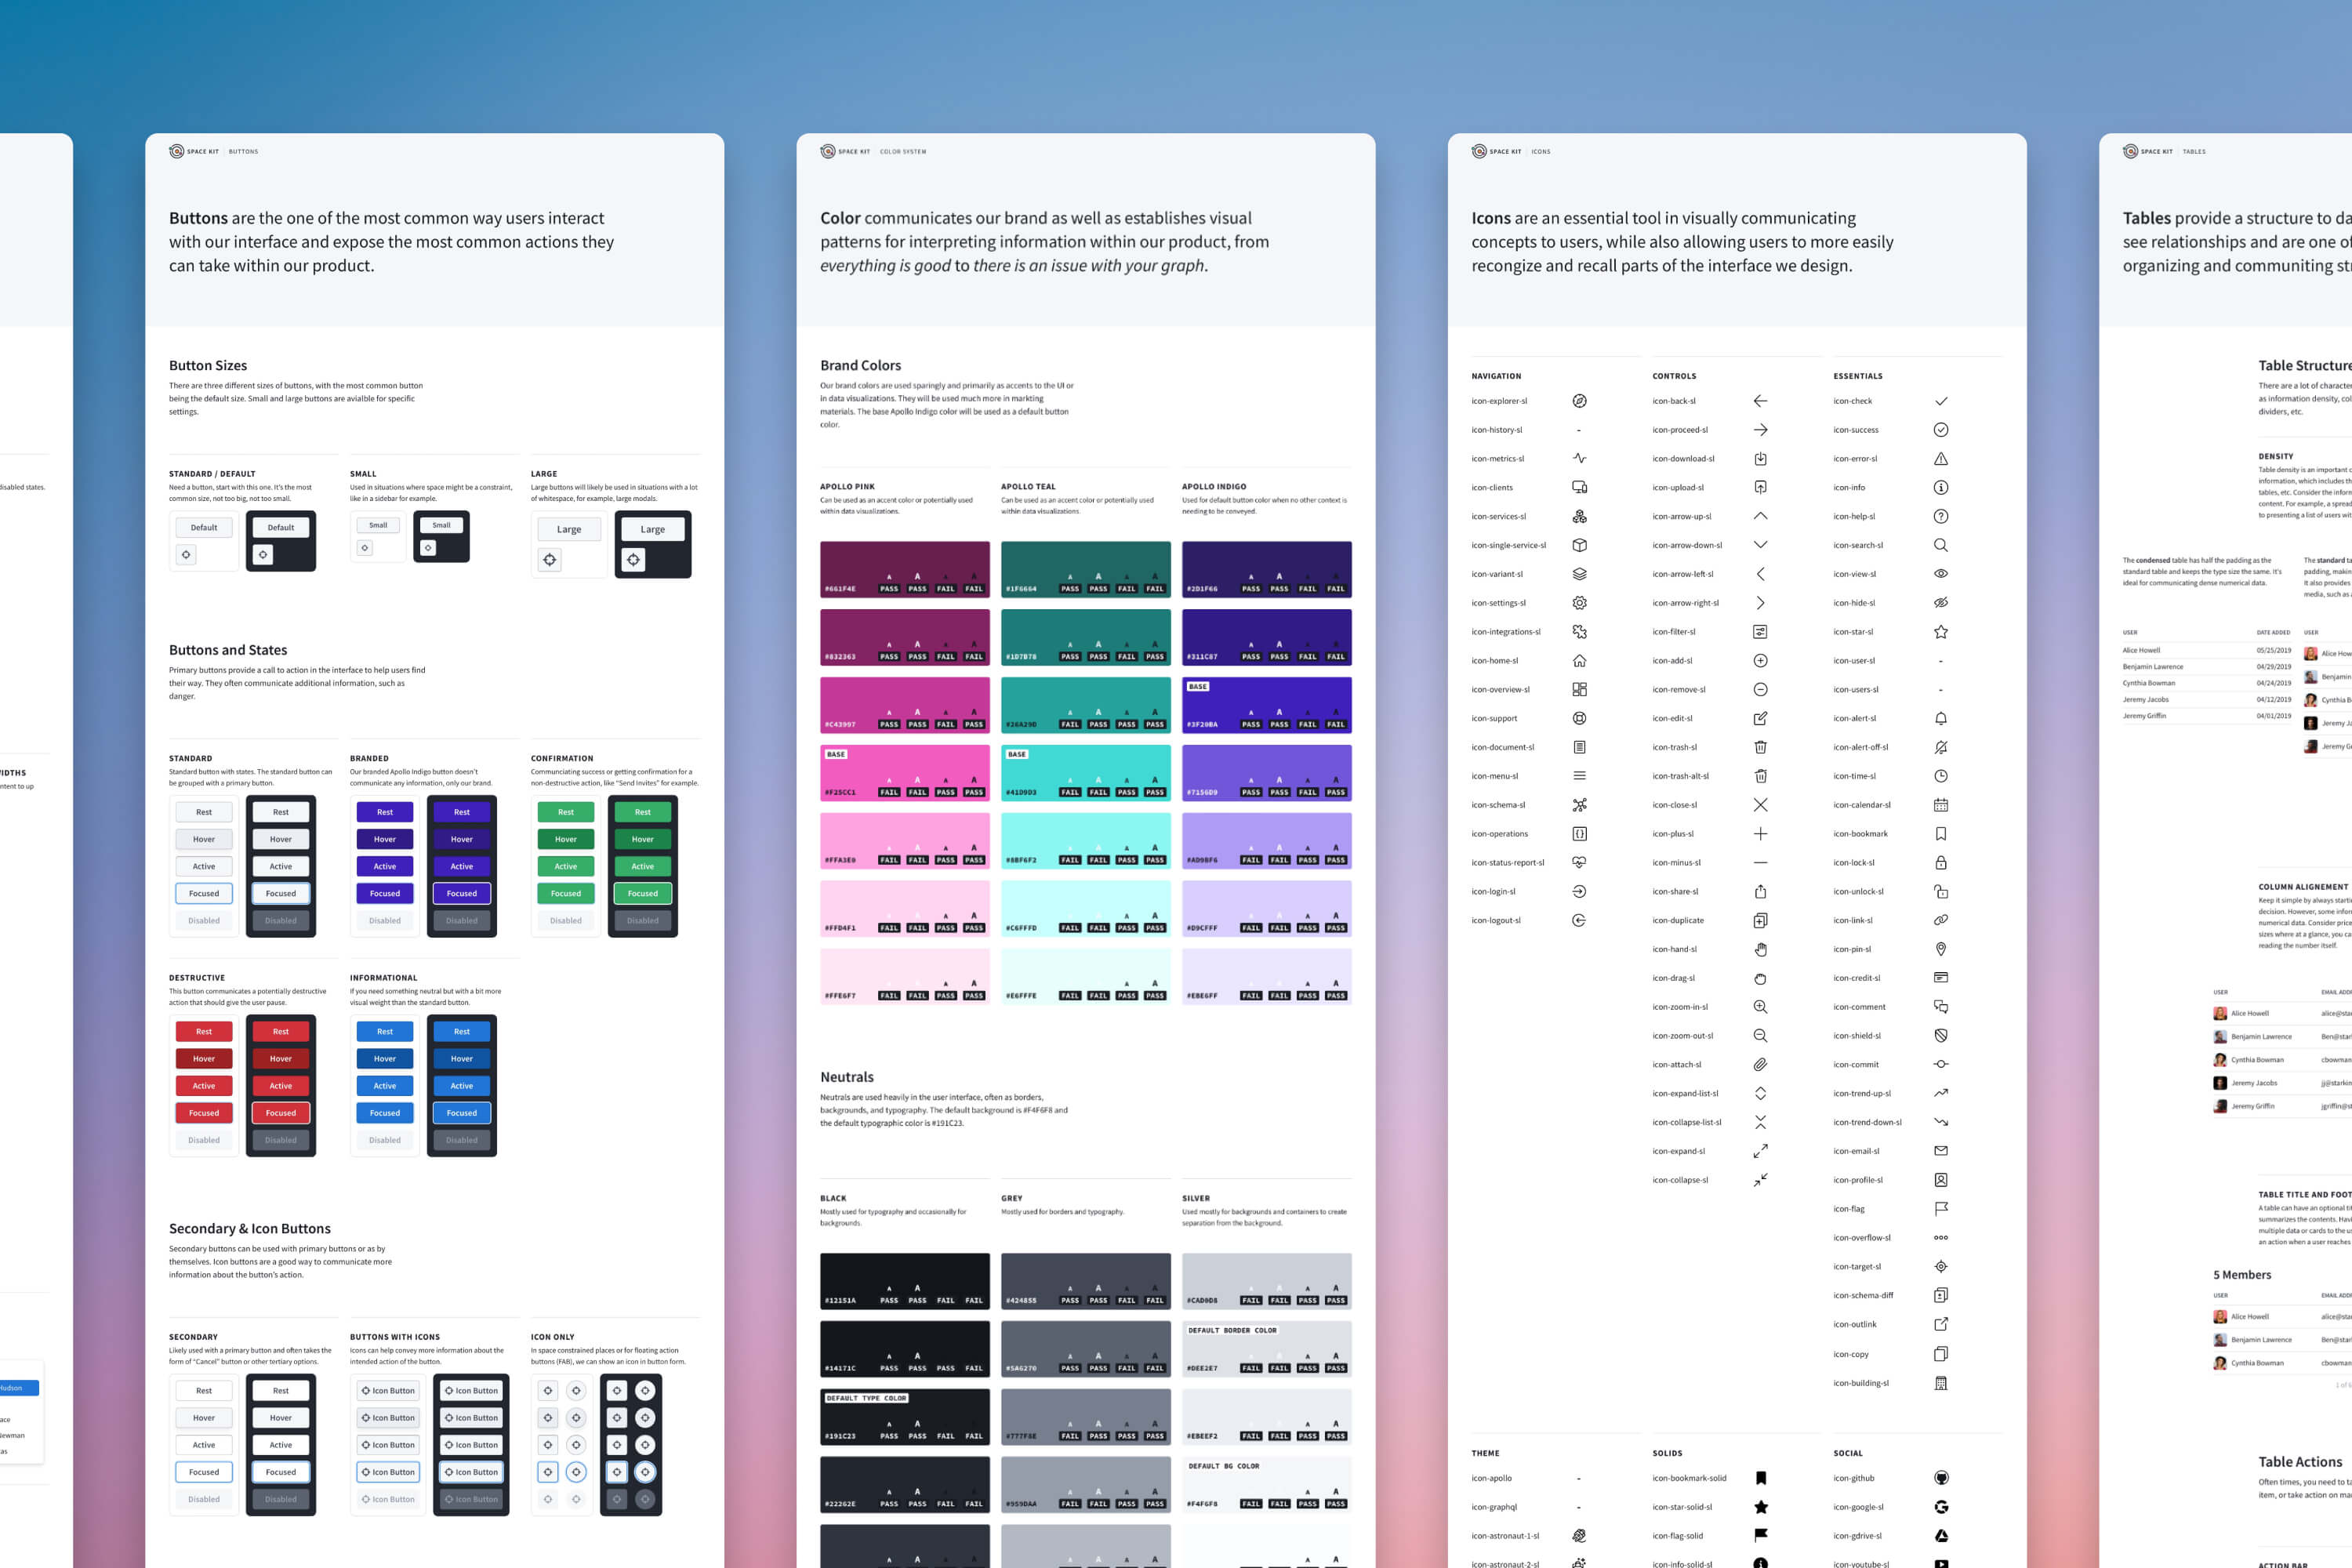Click the icon-flag outline flag icon
Image resolution: width=2352 pixels, height=1568 pixels.
click(1940, 1209)
